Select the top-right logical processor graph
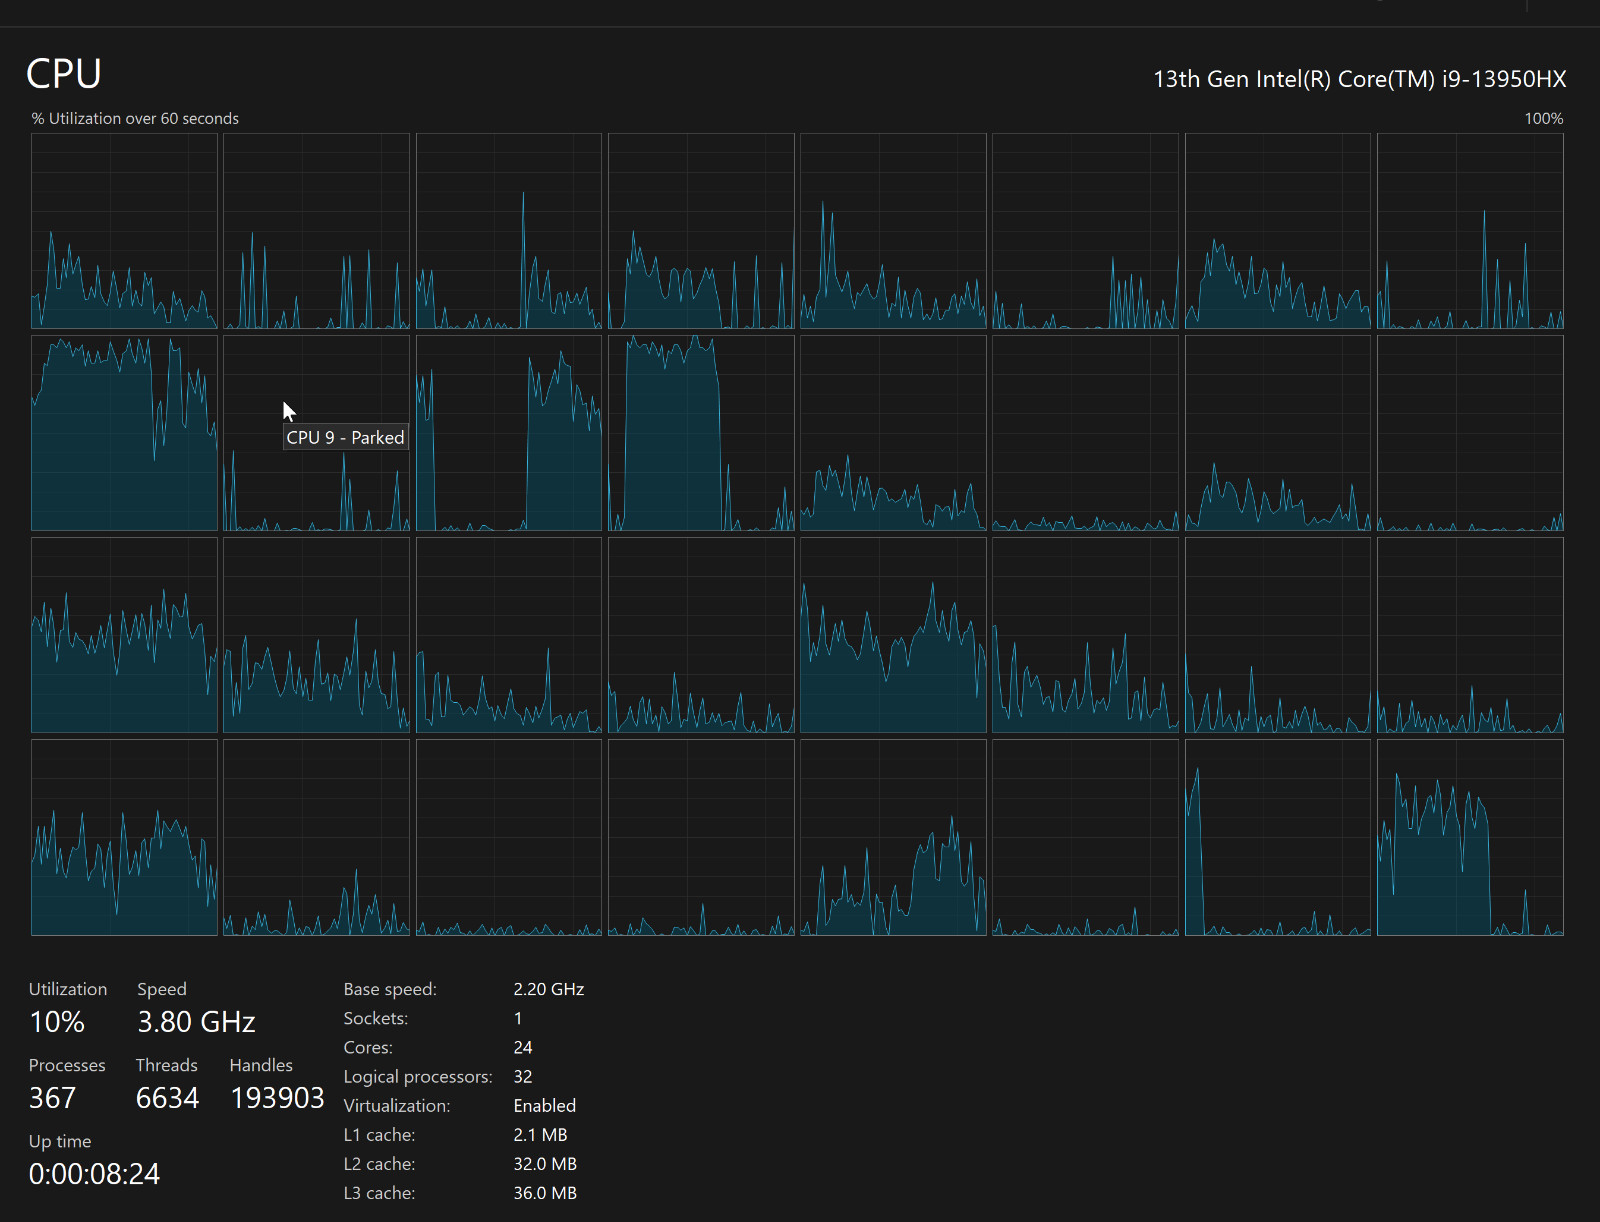Viewport: 1600px width, 1222px height. [1470, 231]
